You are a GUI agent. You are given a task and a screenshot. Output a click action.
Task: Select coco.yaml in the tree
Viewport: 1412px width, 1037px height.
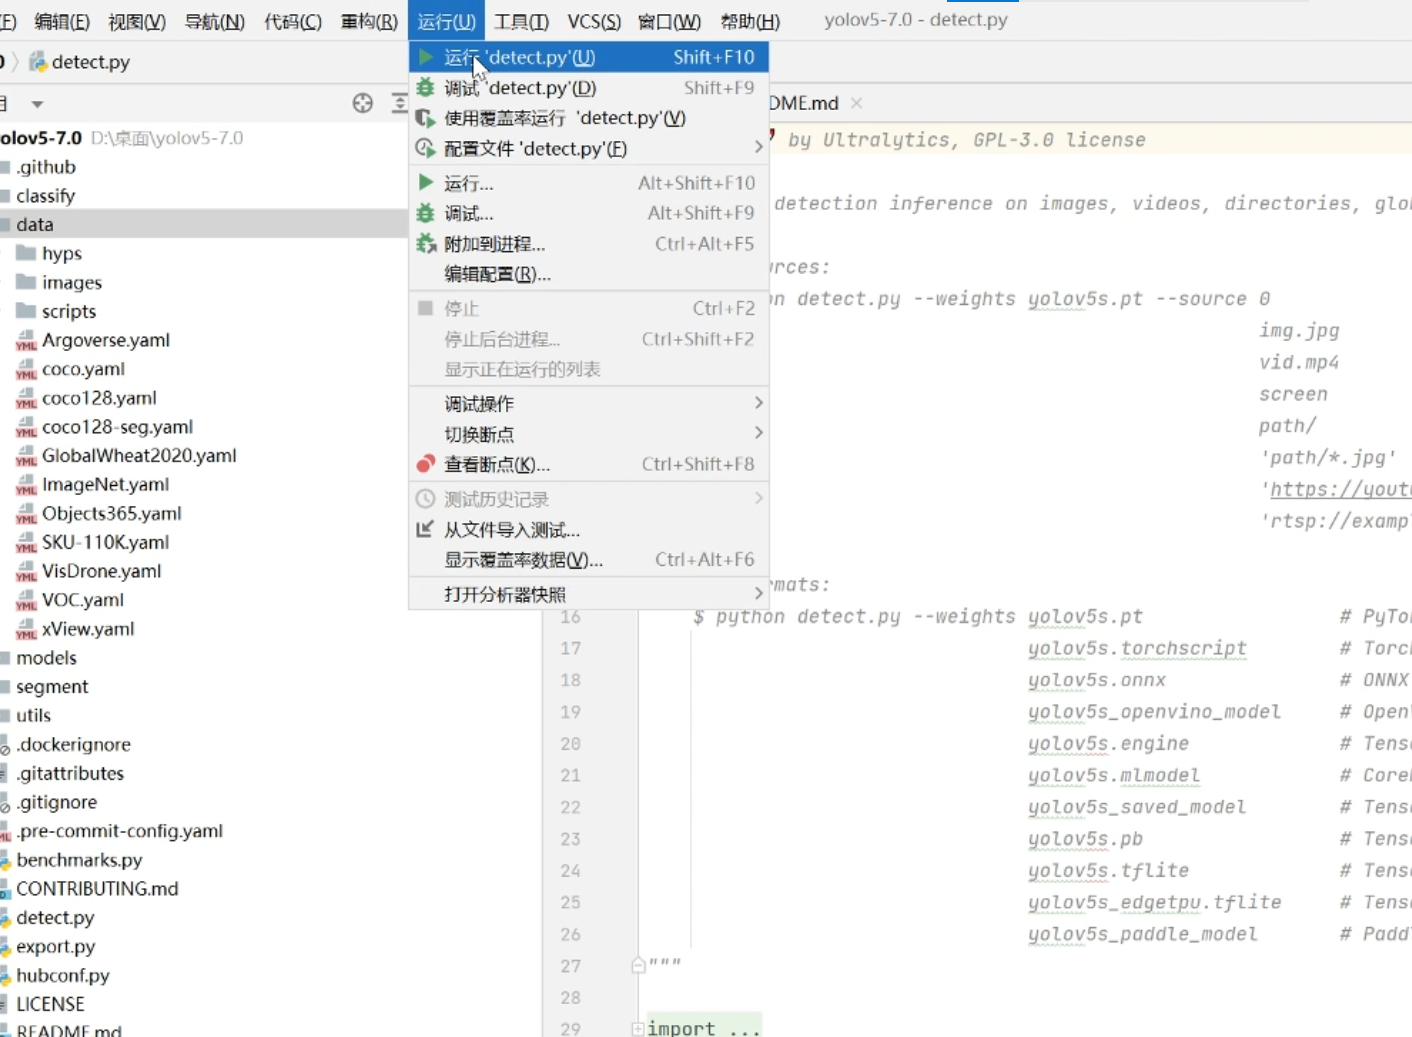pos(83,370)
